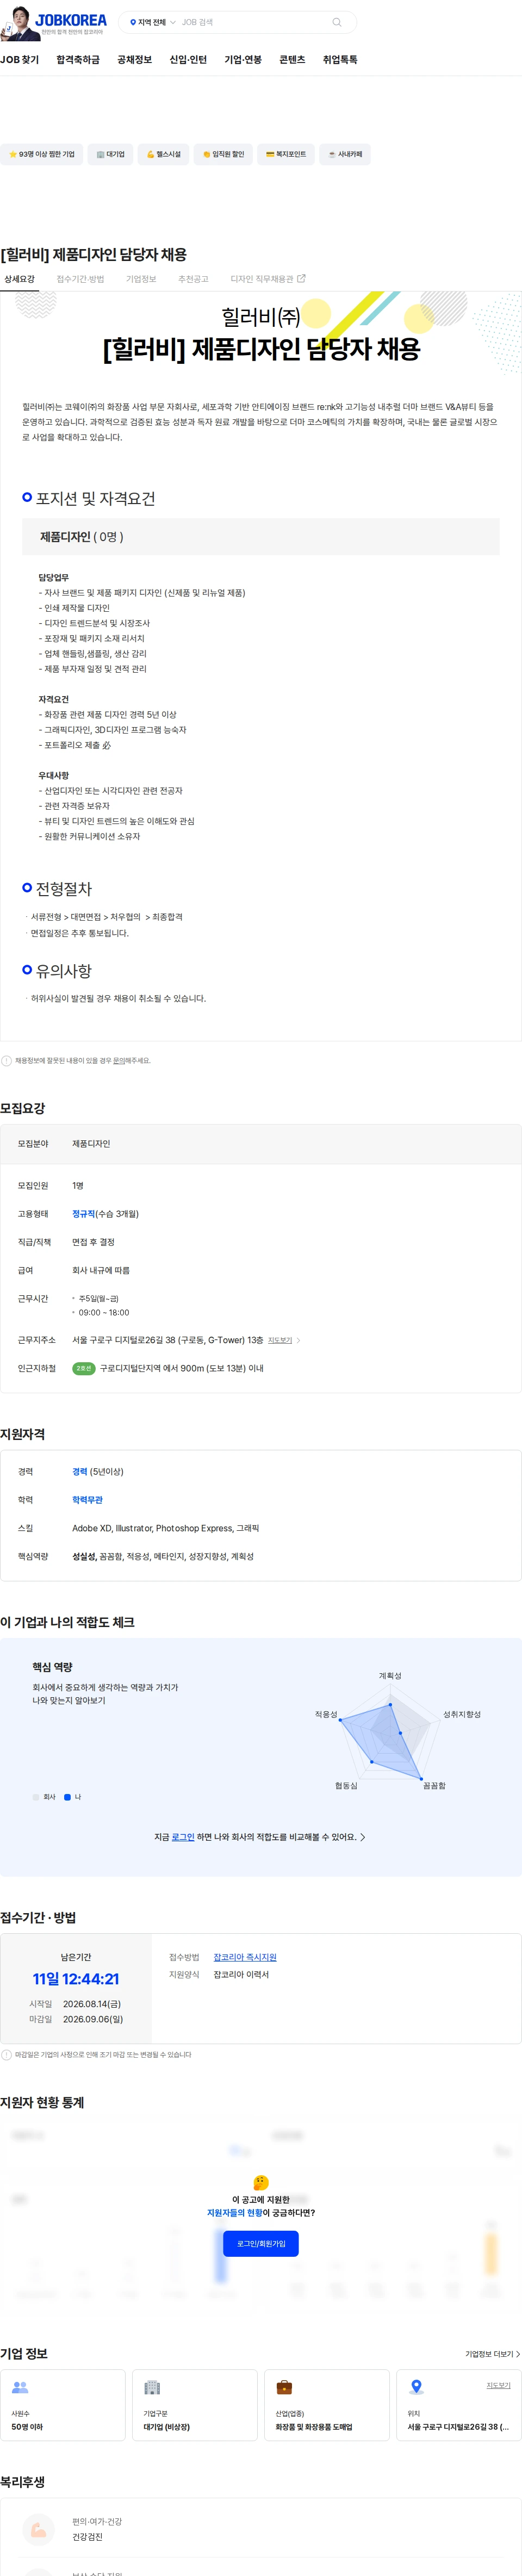
Task: Click the 사원수 people icon card
Action: click(62, 2405)
